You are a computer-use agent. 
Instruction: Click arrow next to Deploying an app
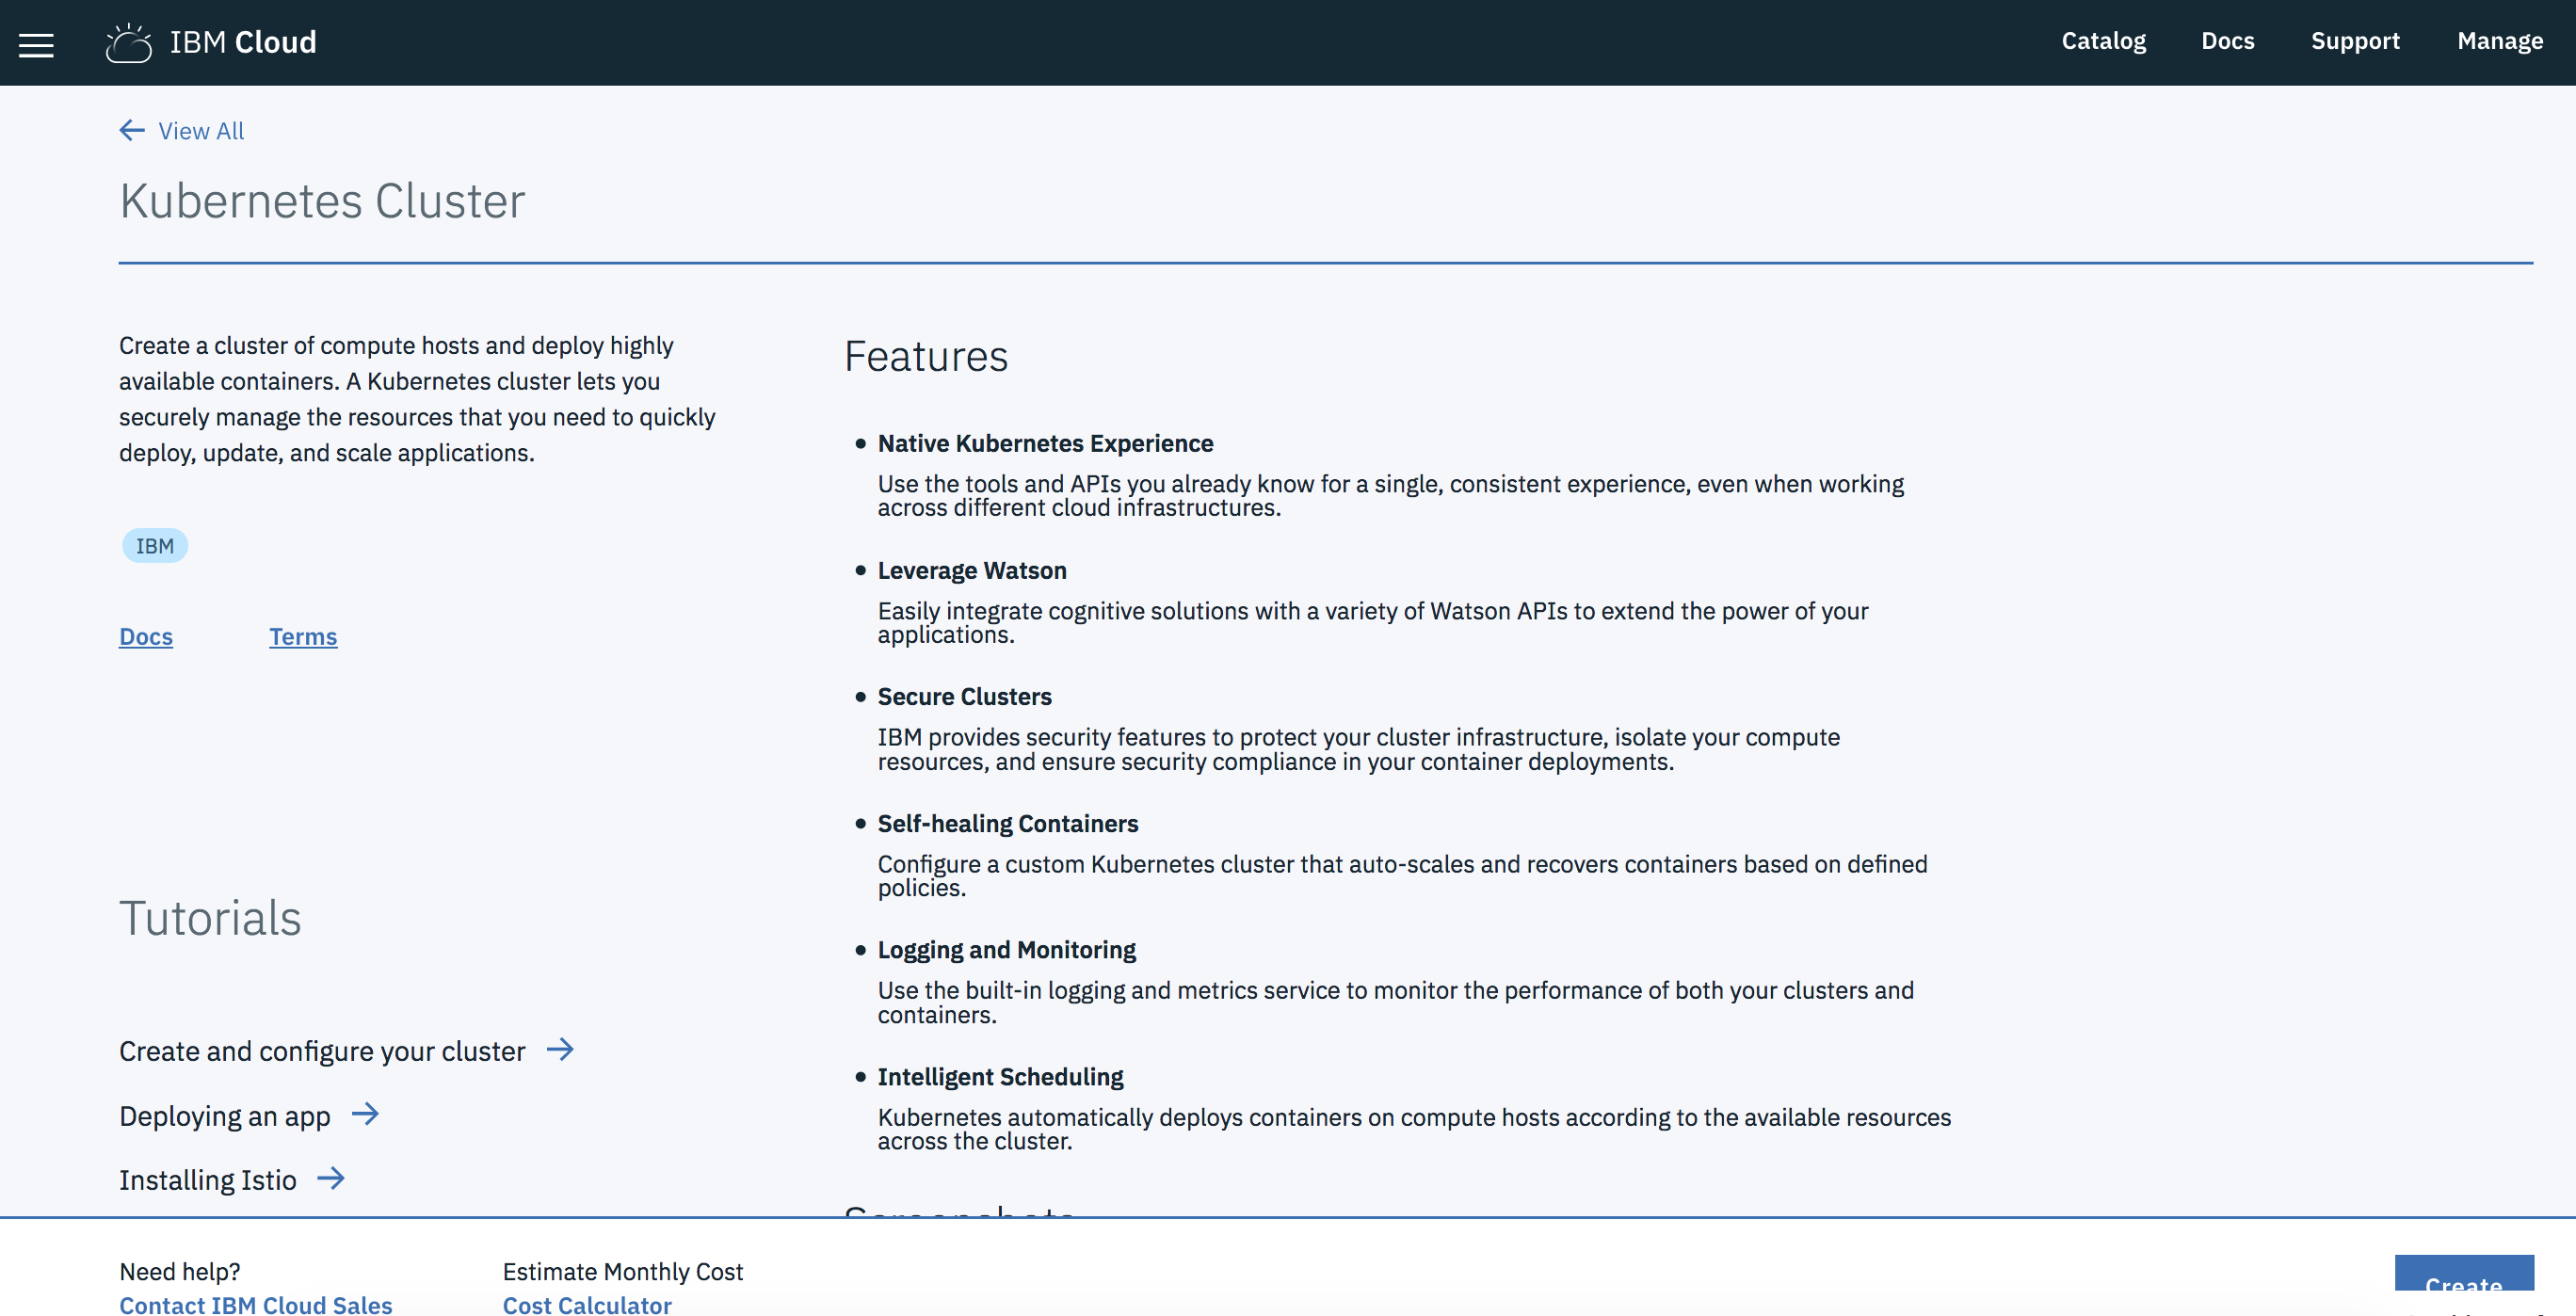click(x=365, y=1114)
